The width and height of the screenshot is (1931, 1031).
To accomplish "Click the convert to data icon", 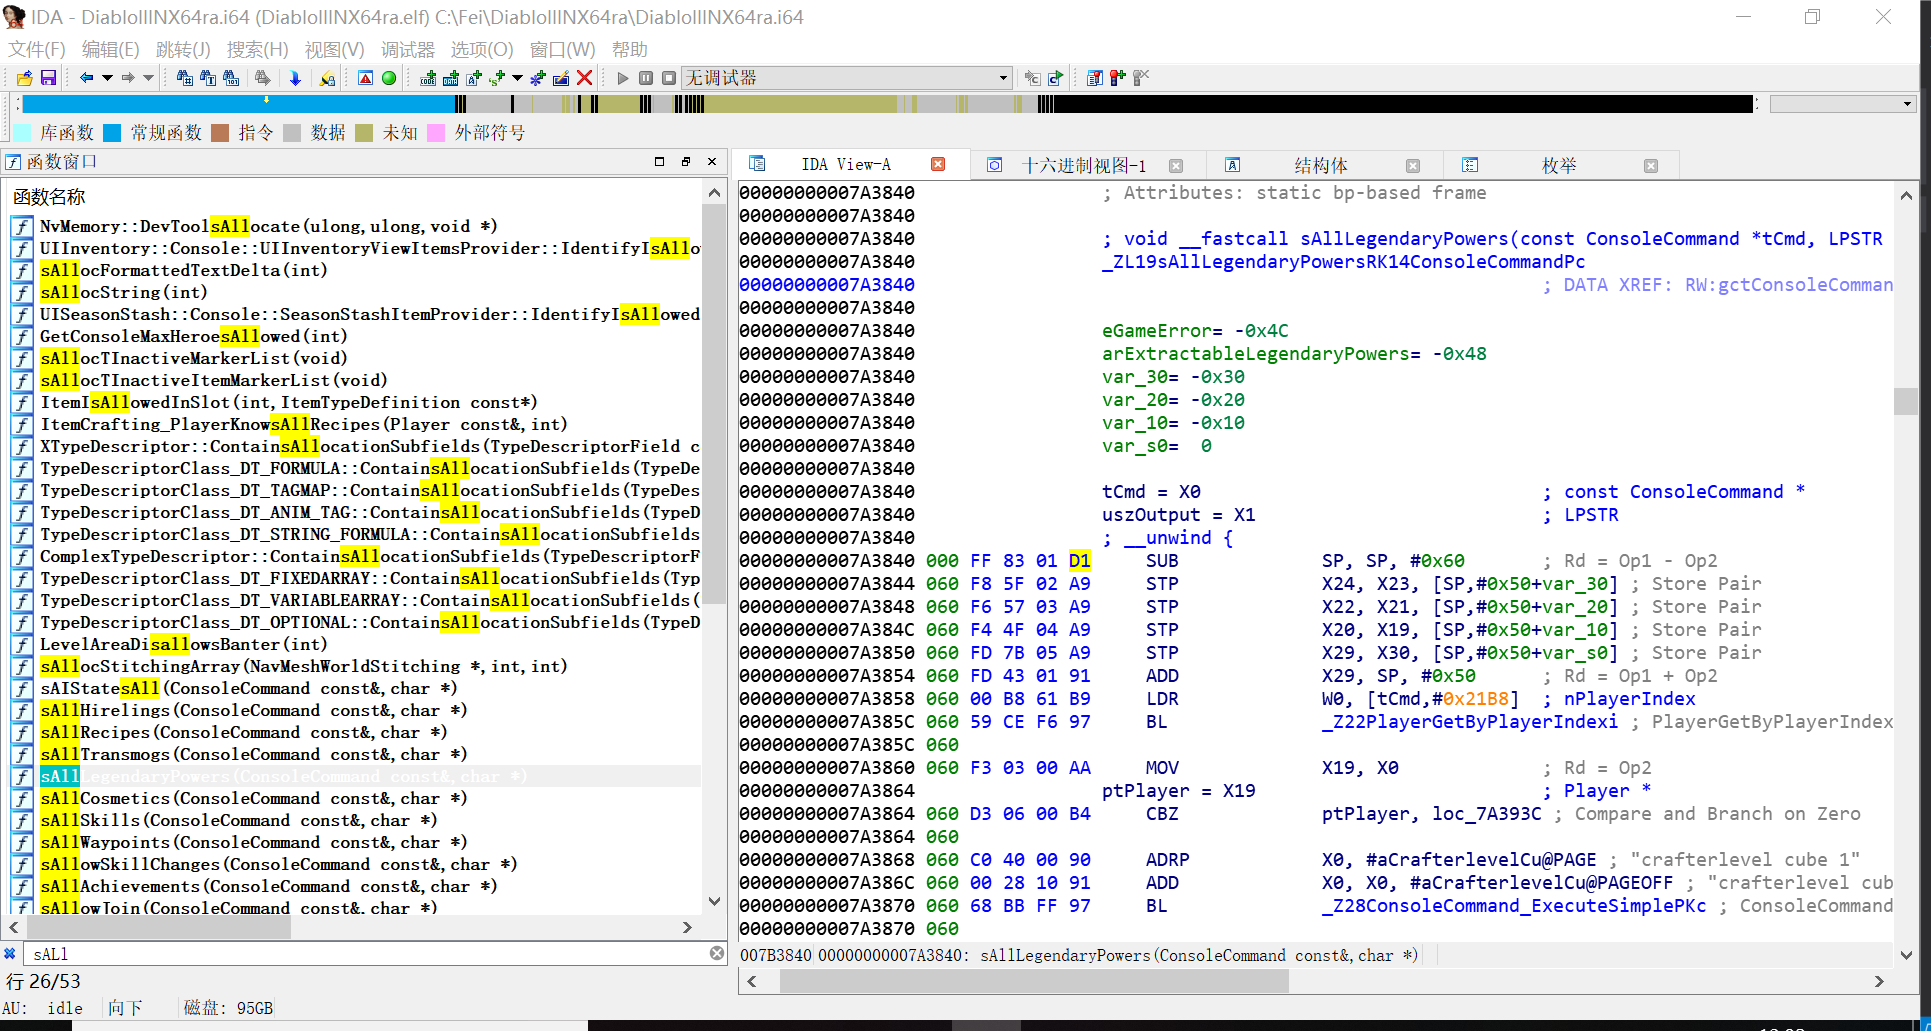I will tap(451, 78).
